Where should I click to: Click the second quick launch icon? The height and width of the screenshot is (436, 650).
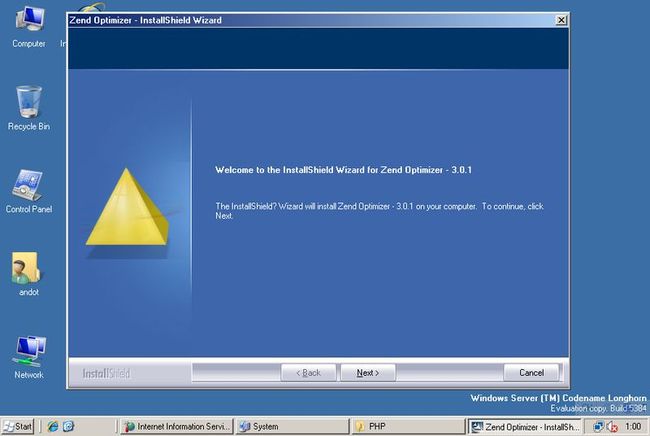pos(68,426)
